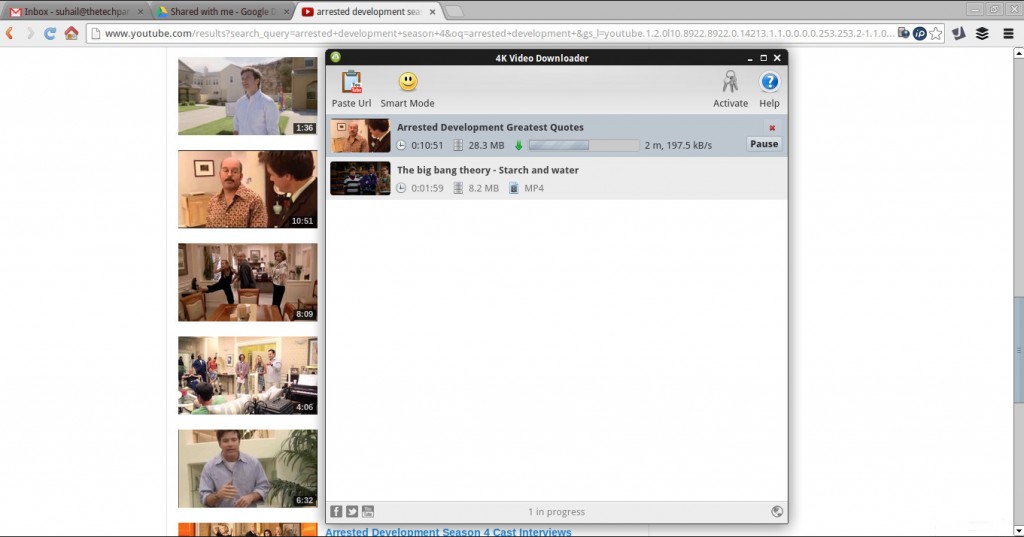Open Activate keys icon
Image resolution: width=1024 pixels, height=537 pixels.
tap(730, 82)
